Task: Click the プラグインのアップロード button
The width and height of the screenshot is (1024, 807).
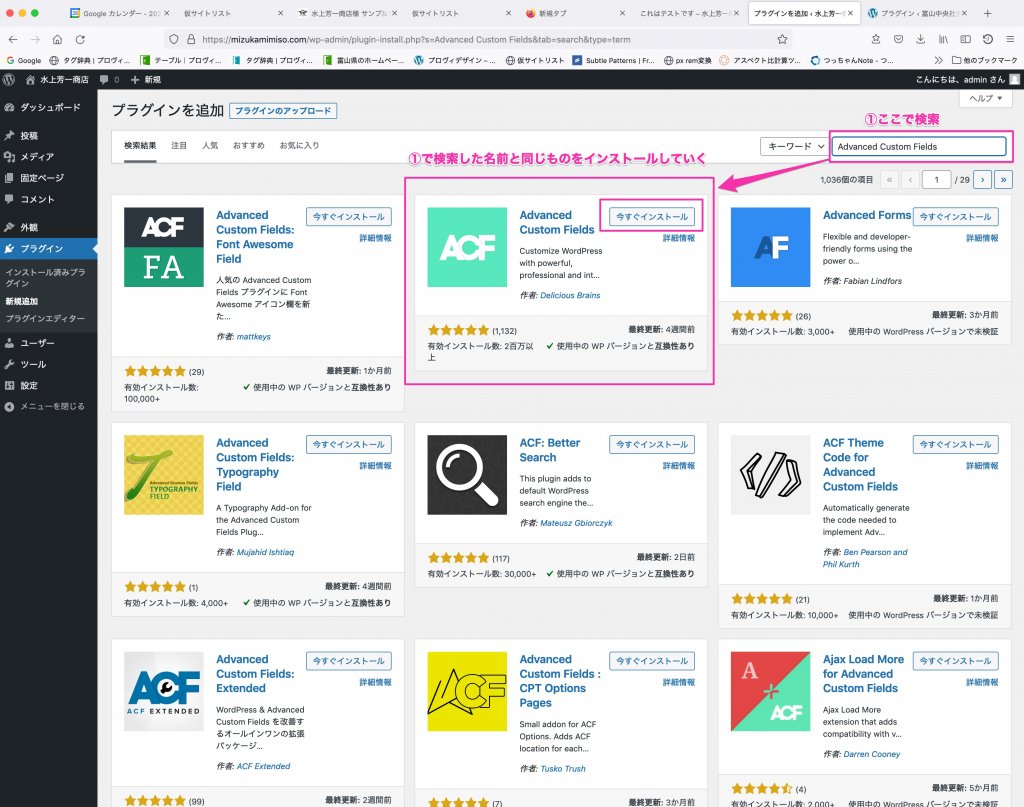Action: pos(283,111)
